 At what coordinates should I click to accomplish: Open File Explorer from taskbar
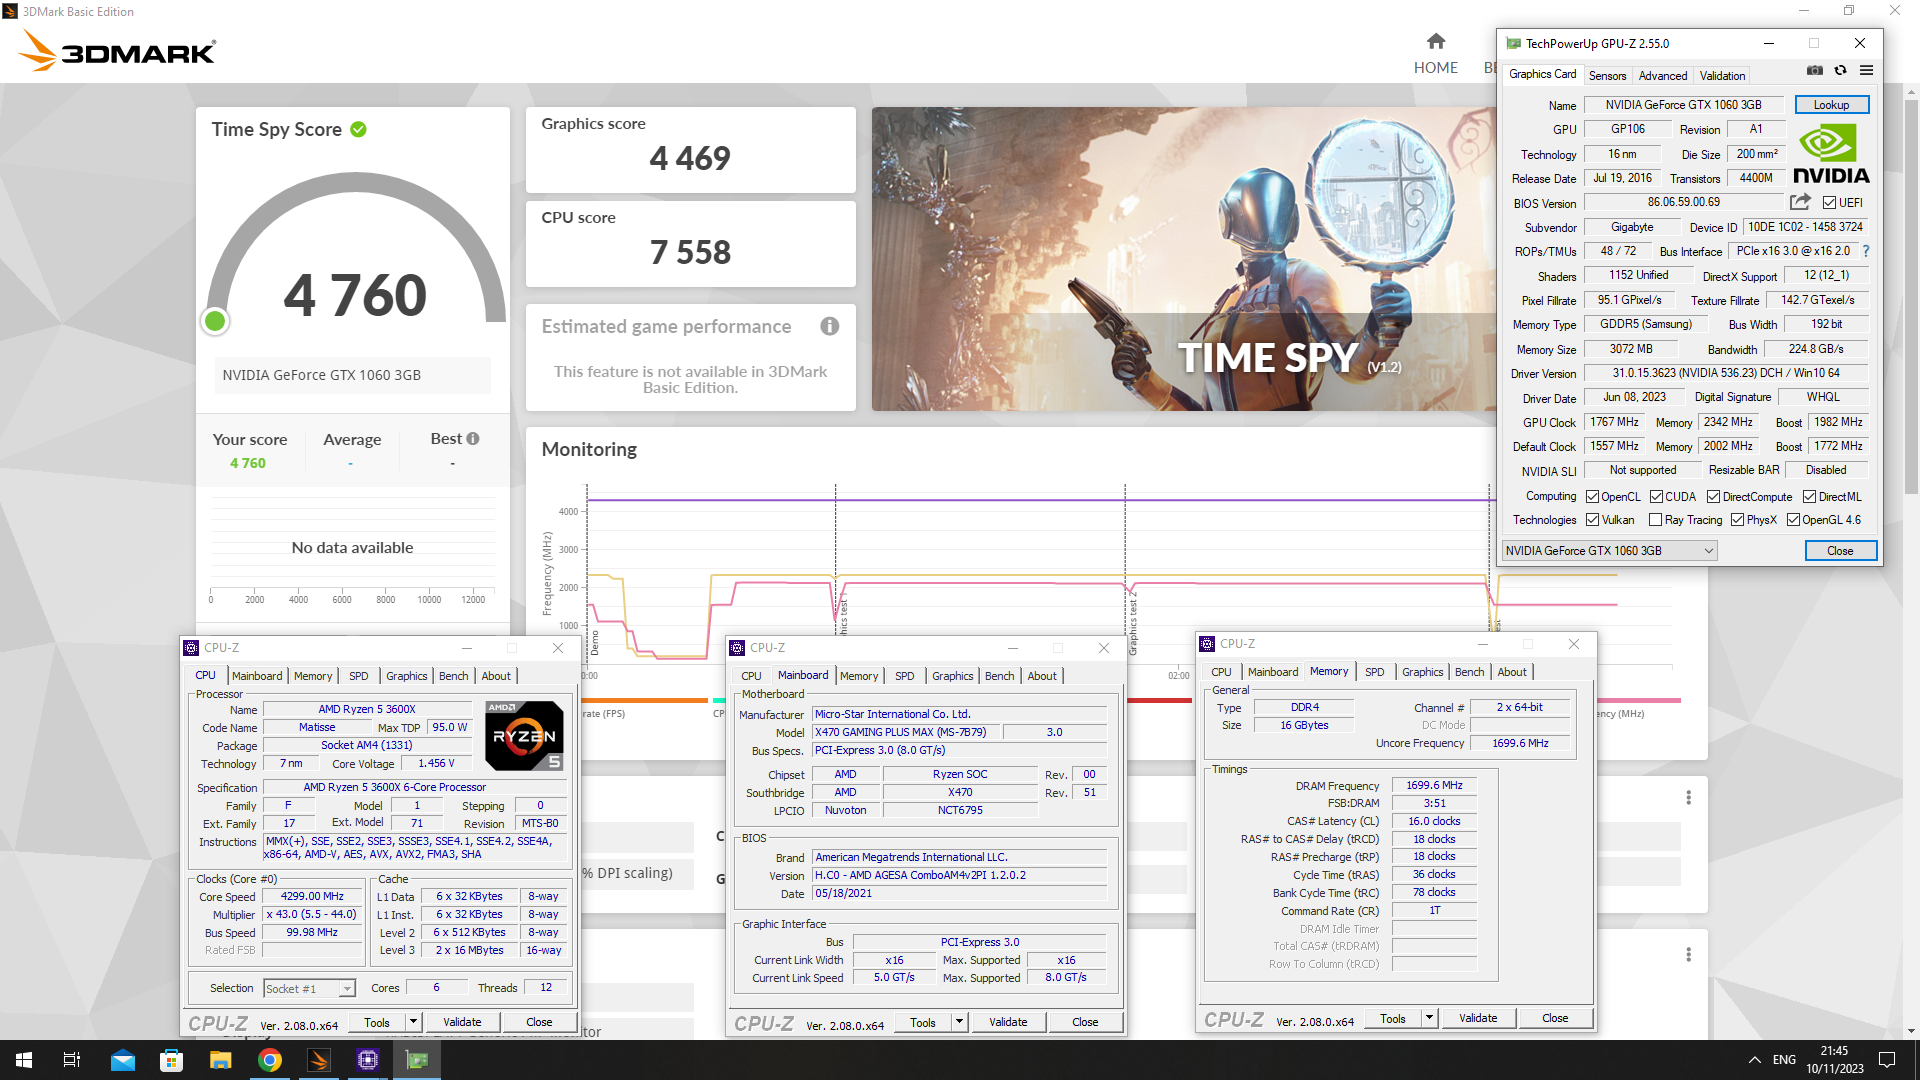pyautogui.click(x=220, y=1060)
